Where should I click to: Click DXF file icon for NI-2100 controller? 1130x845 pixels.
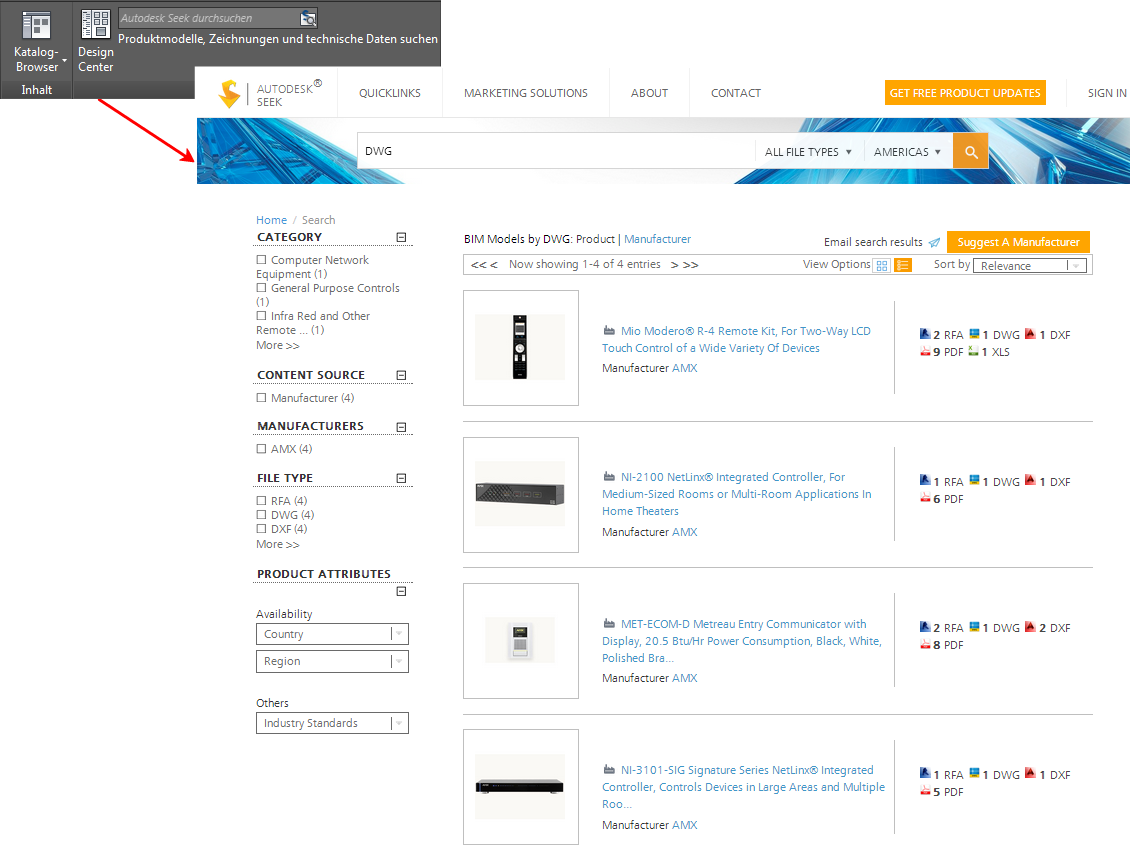[1031, 480]
